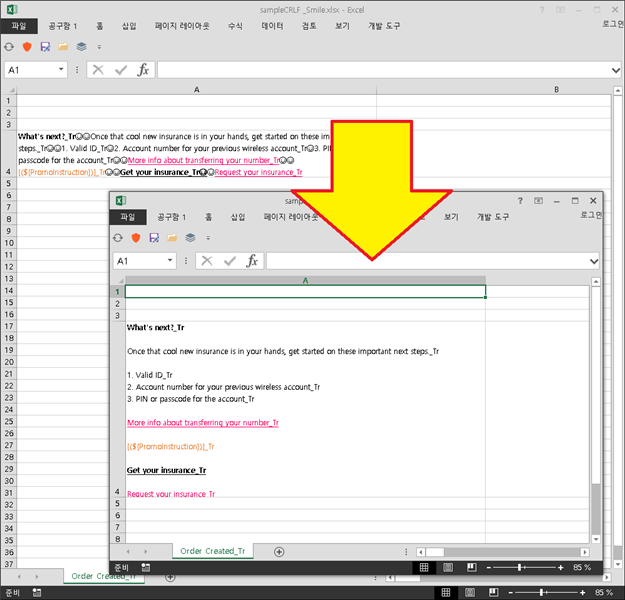Screen dimensions: 625x600
Task: Click ribbon display options icon in the front window title bar
Action: (x=538, y=201)
